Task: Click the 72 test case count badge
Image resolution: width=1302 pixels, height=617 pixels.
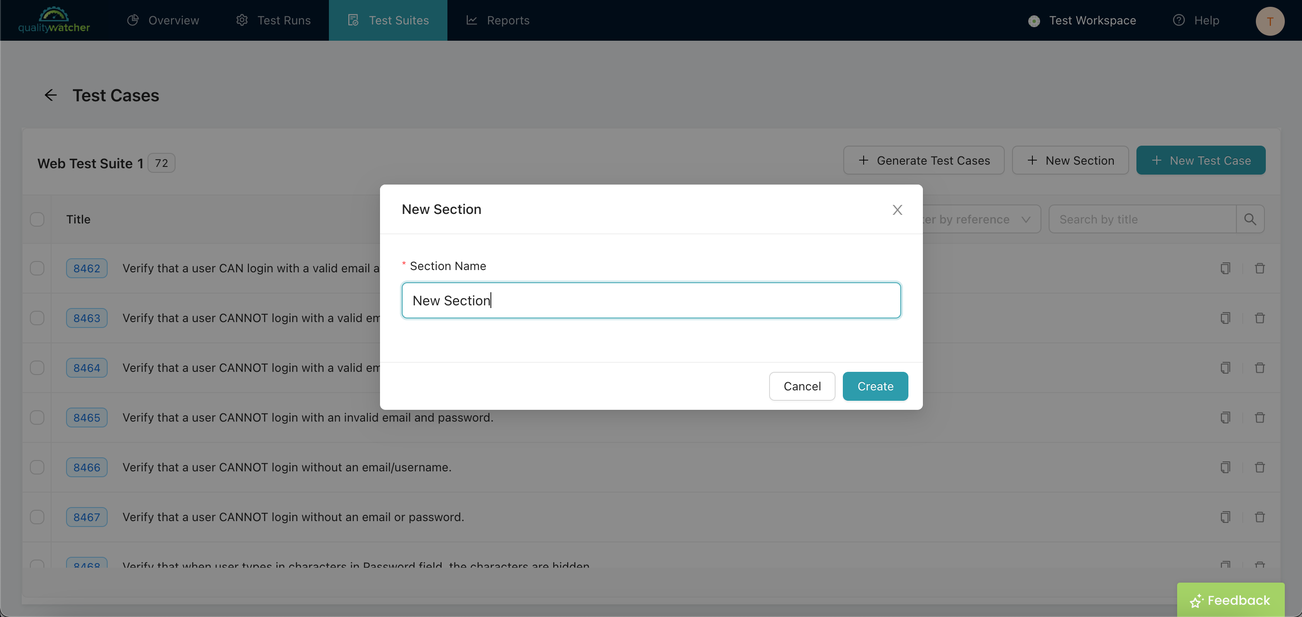Action: pyautogui.click(x=161, y=163)
